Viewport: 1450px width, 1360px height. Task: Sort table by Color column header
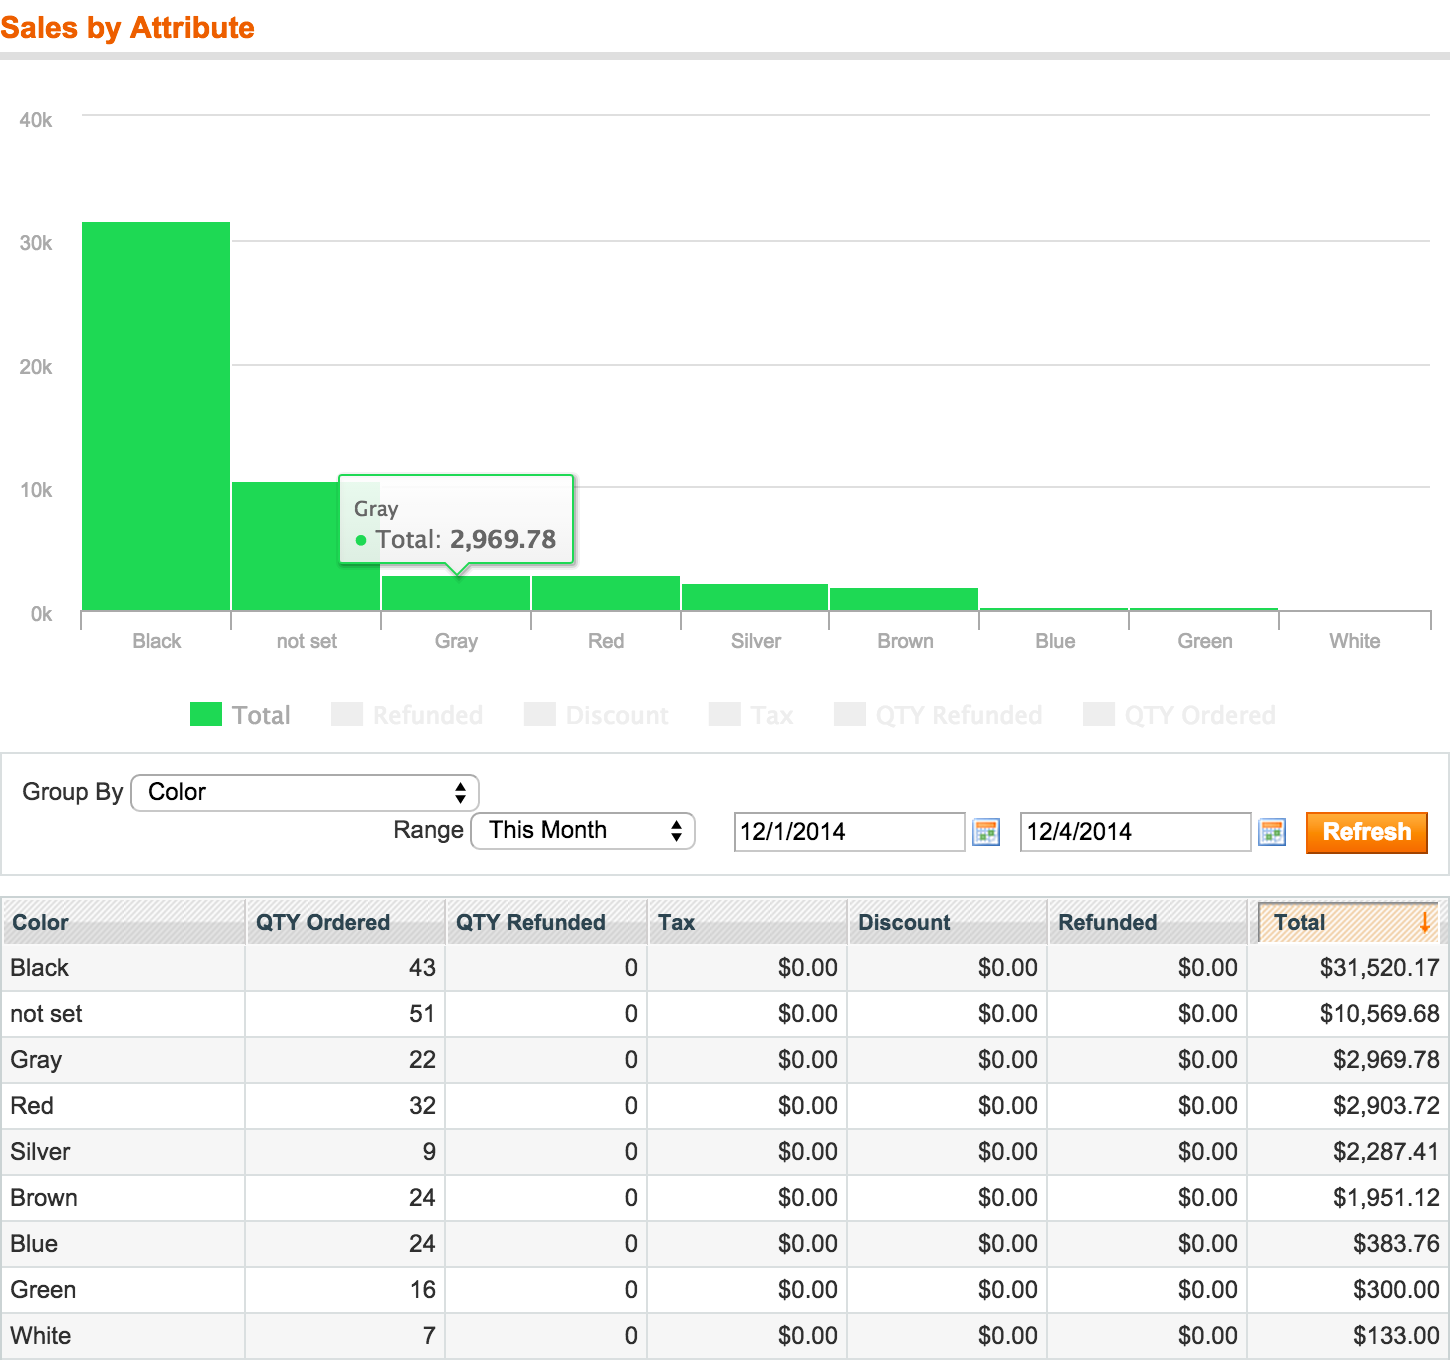pyautogui.click(x=40, y=922)
